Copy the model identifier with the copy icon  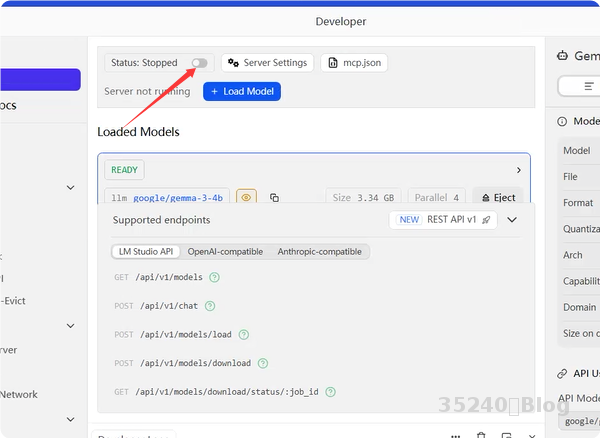(274, 198)
